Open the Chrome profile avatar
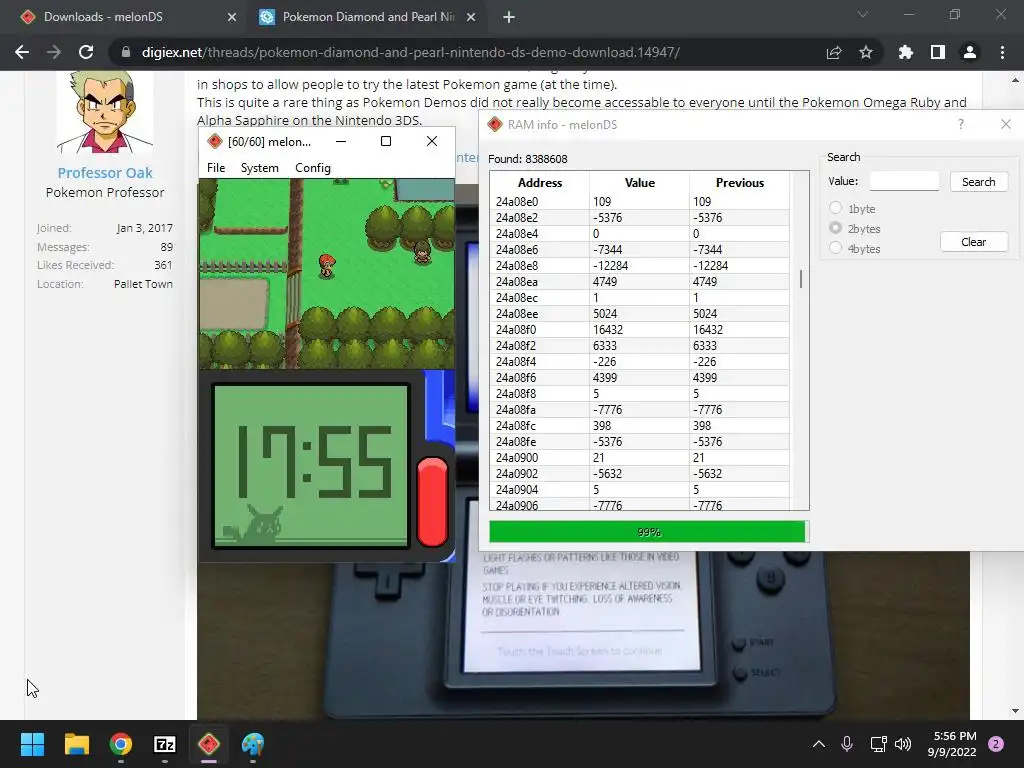Image resolution: width=1024 pixels, height=768 pixels. [970, 52]
